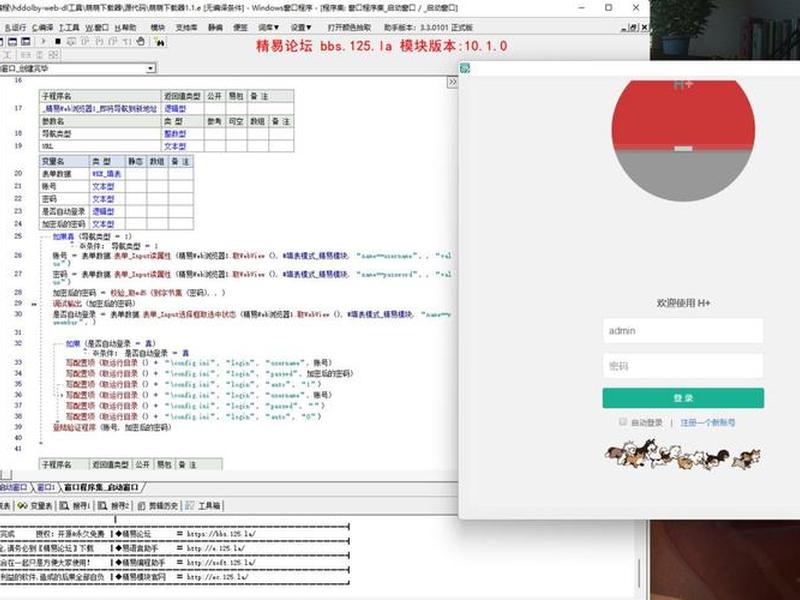Click the run (play) toolbar icon
The image size is (800, 600).
[x=43, y=41]
